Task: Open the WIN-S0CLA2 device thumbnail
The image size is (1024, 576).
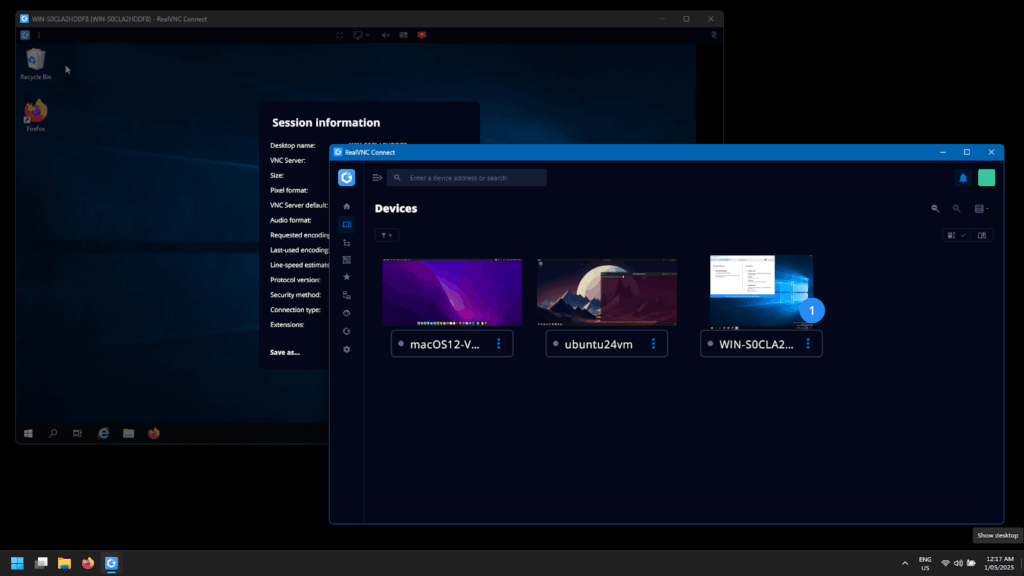Action: (761, 291)
